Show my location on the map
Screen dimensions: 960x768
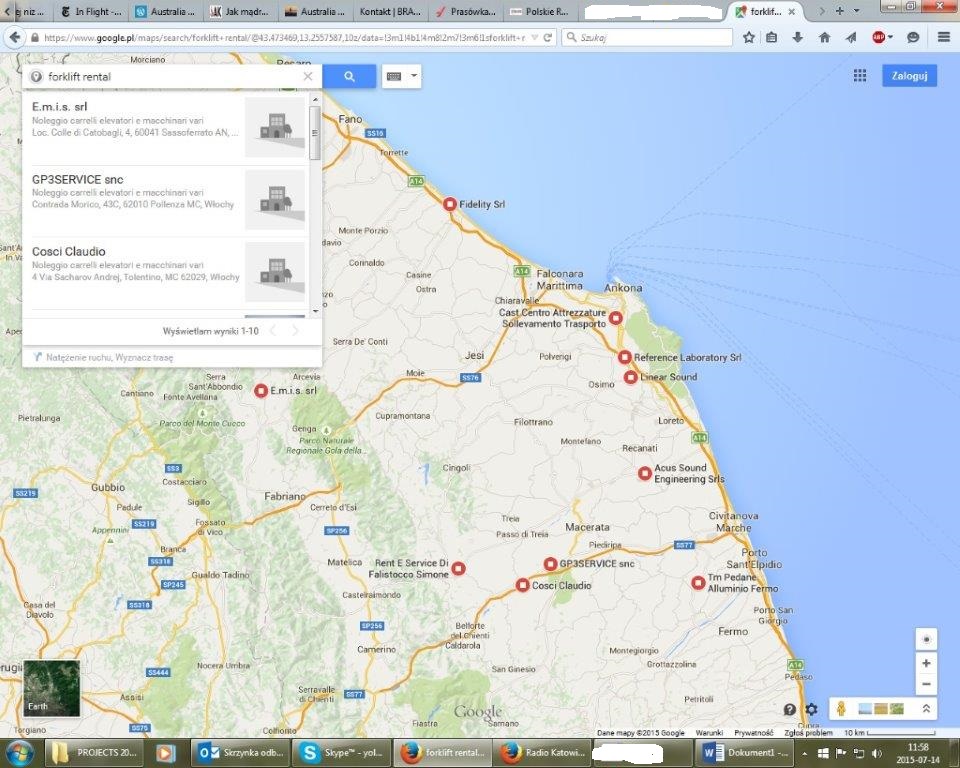coord(926,639)
